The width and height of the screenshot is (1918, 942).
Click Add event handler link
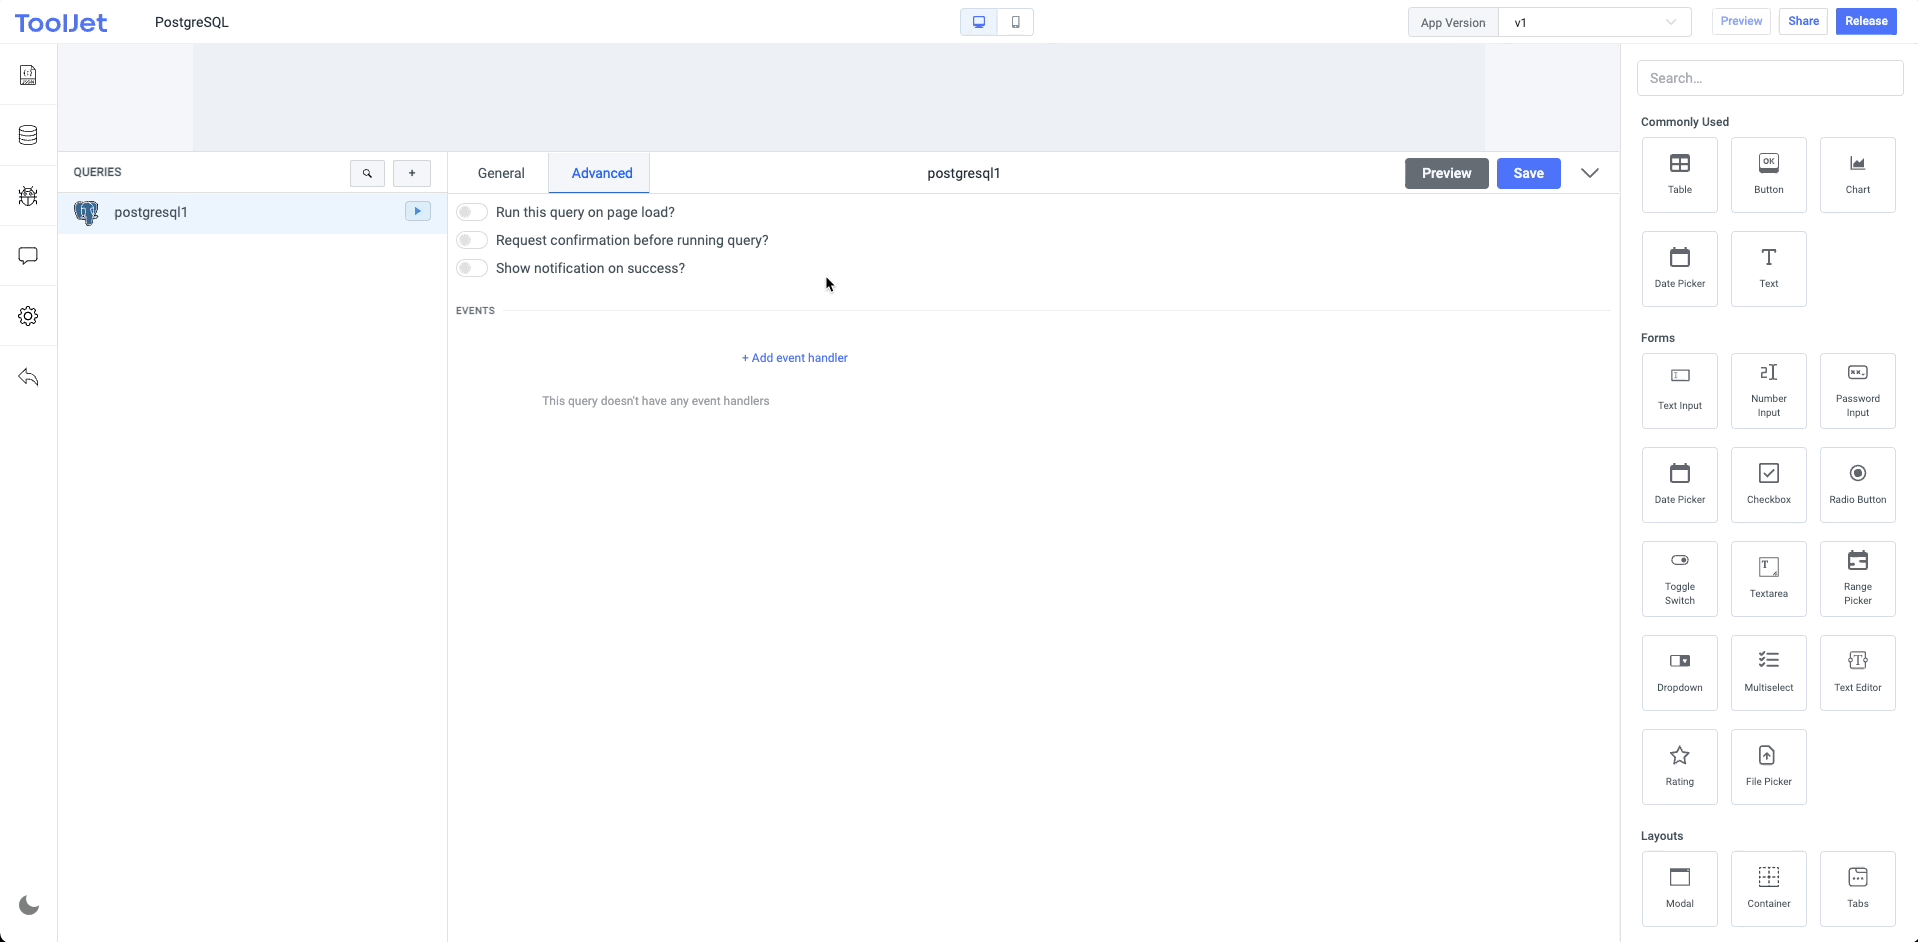tap(795, 358)
